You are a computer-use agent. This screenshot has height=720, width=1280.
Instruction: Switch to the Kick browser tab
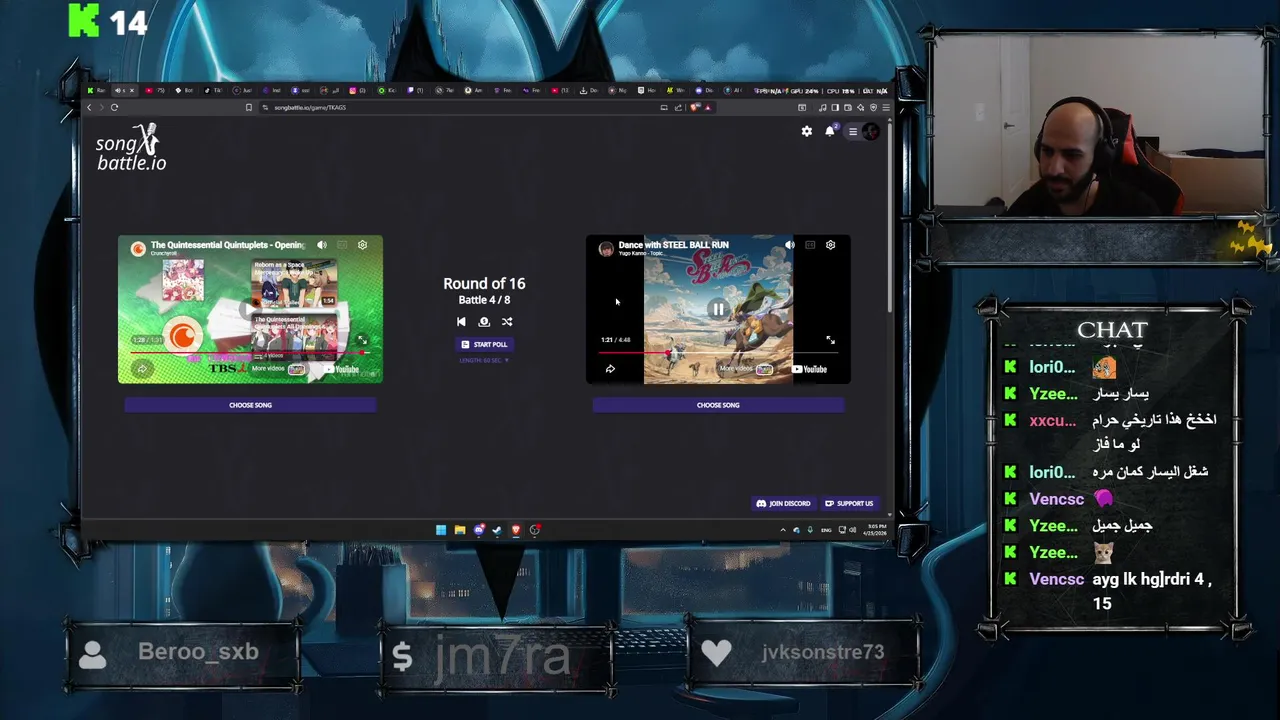[x=387, y=91]
